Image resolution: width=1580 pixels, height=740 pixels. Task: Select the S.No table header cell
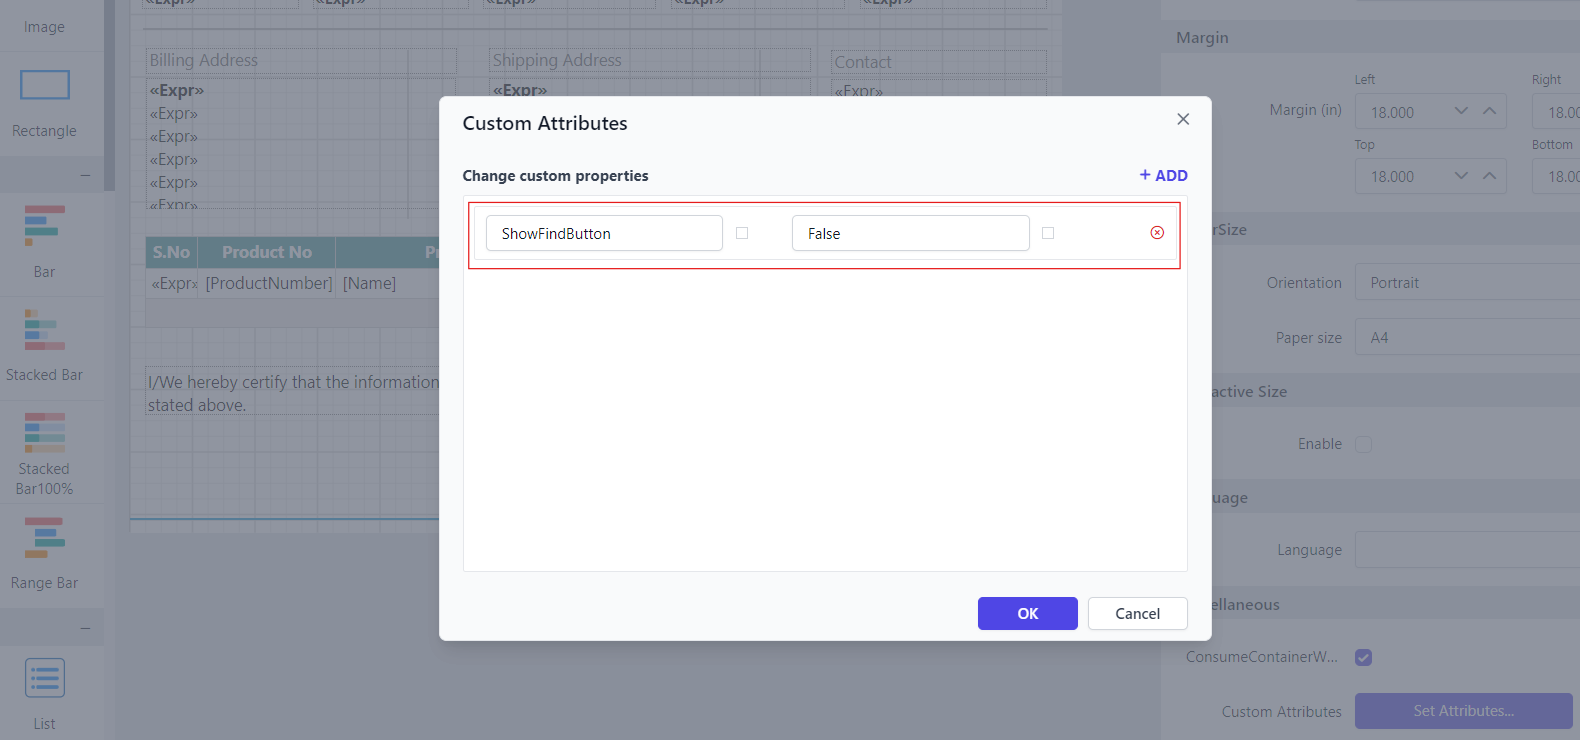pos(171,252)
